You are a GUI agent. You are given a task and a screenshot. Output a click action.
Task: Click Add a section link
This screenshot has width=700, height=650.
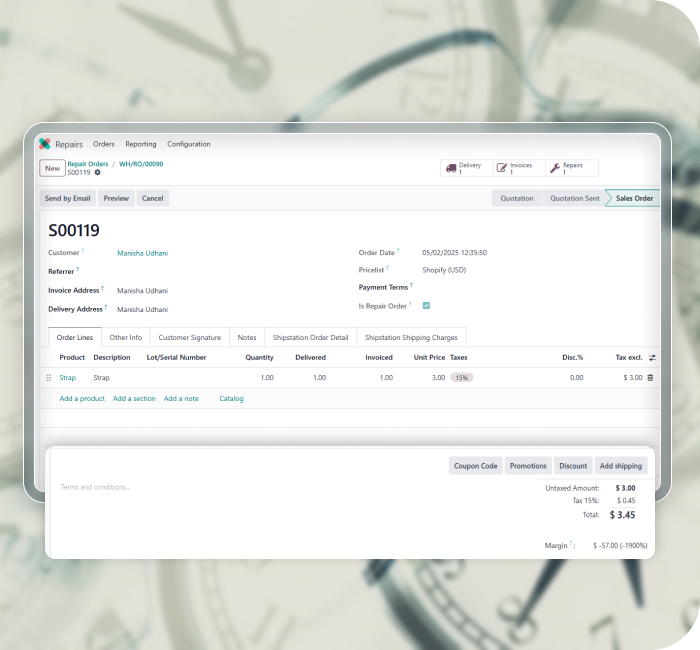point(134,399)
